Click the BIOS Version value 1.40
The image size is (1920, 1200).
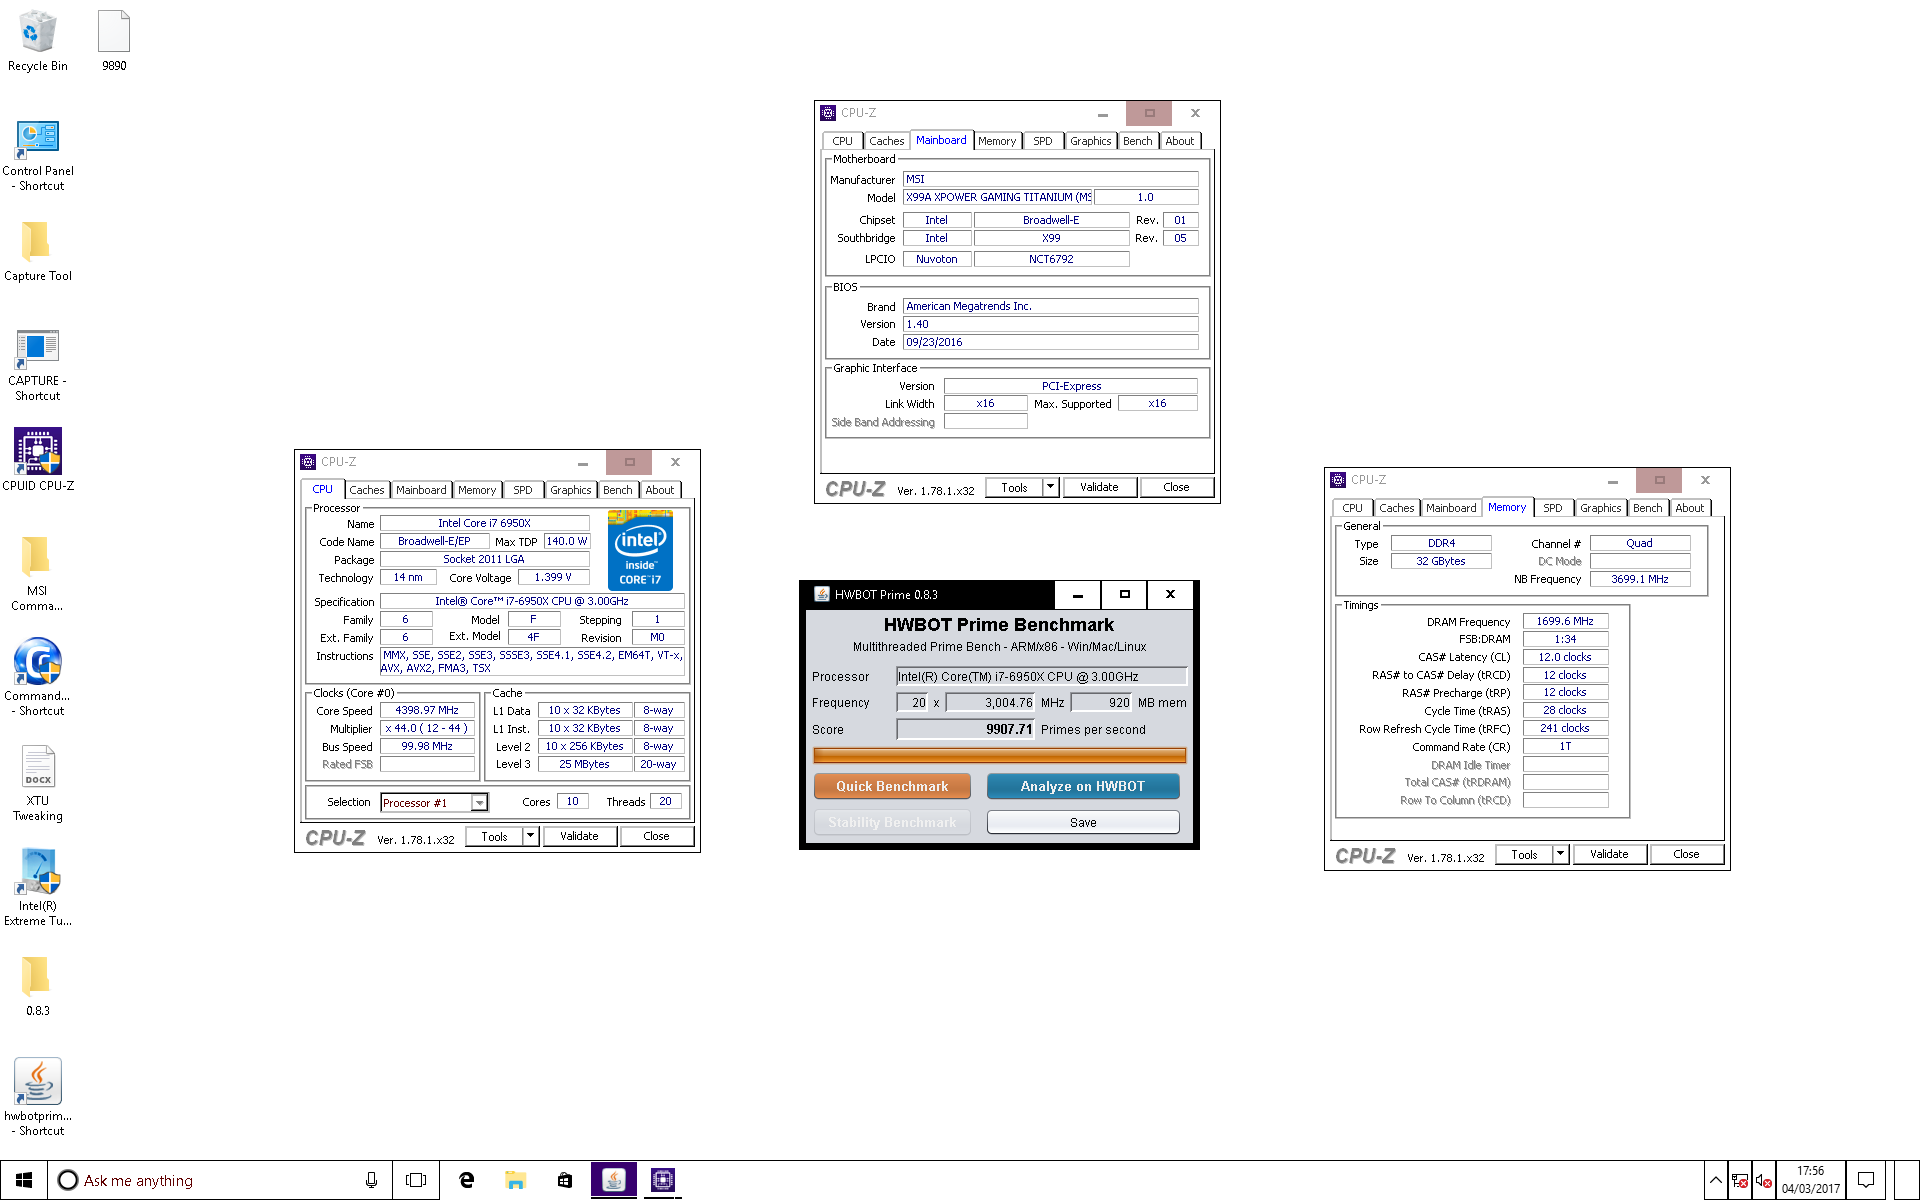1050,324
